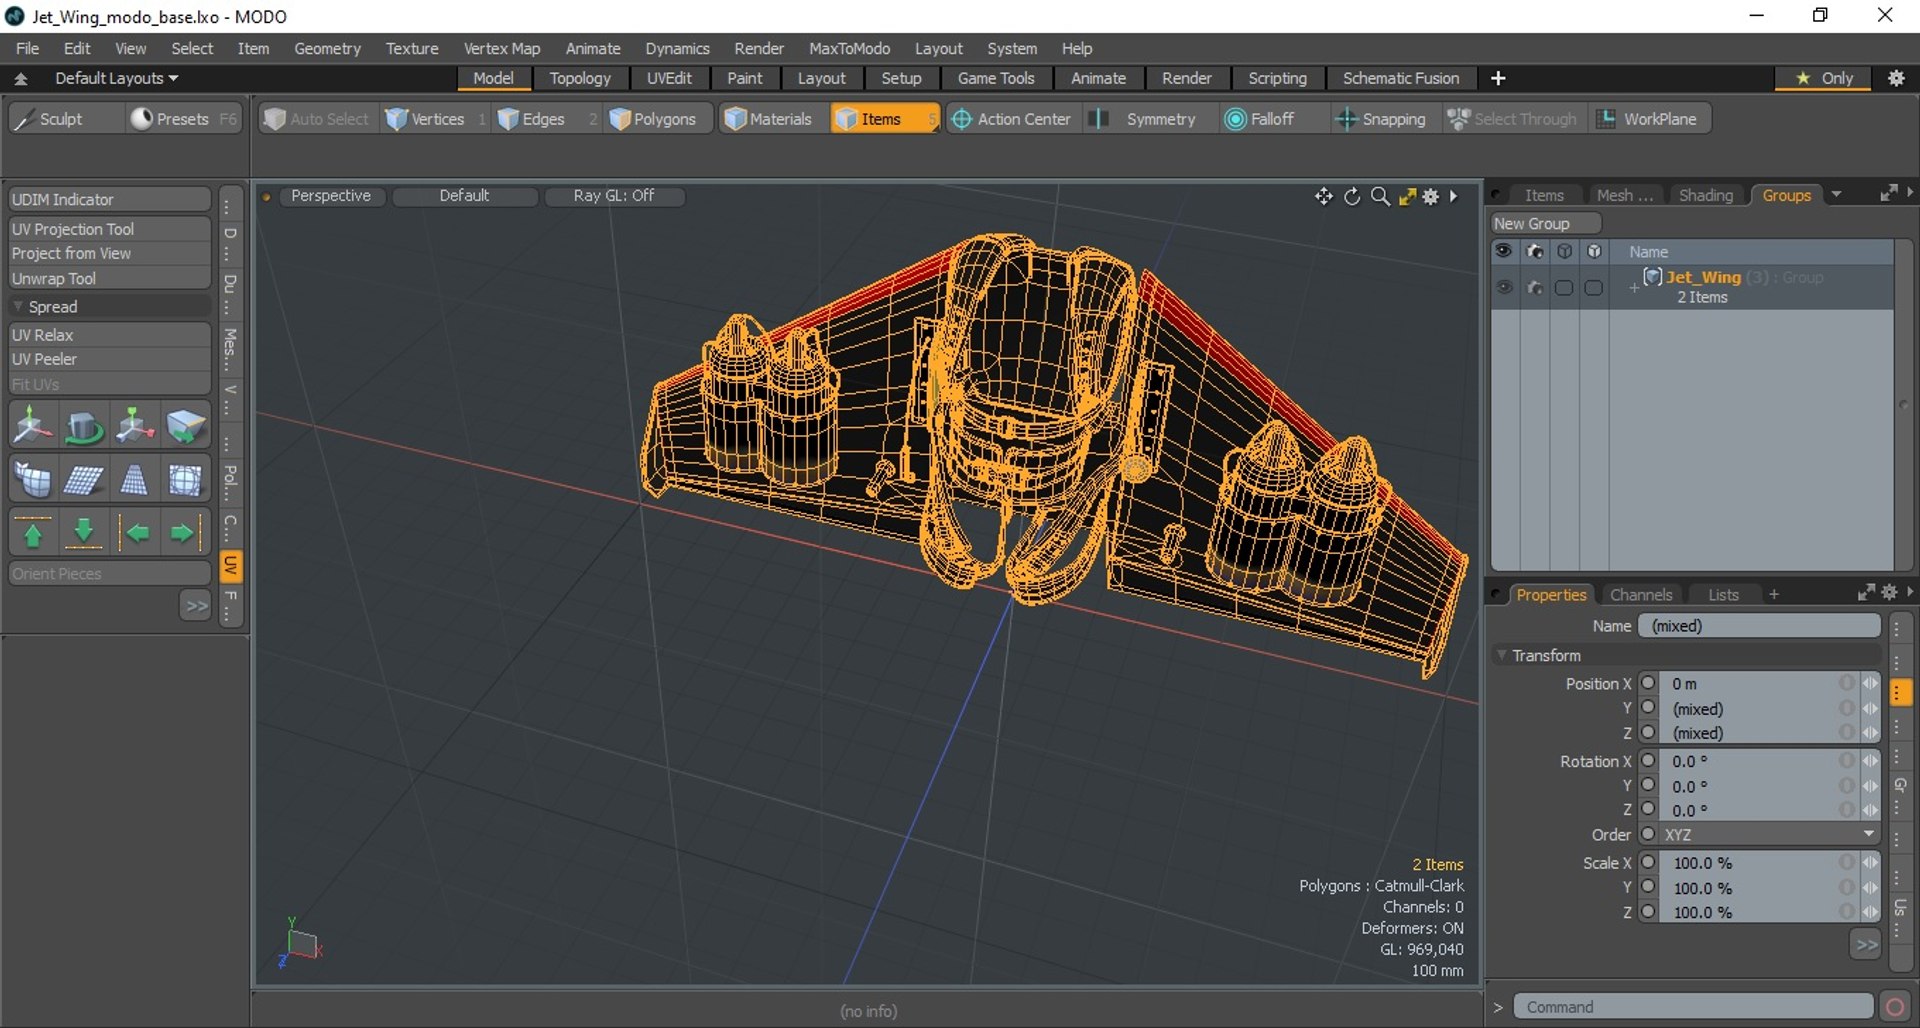Collapse the Transform section
Image resolution: width=1920 pixels, height=1028 pixels.
[1501, 655]
